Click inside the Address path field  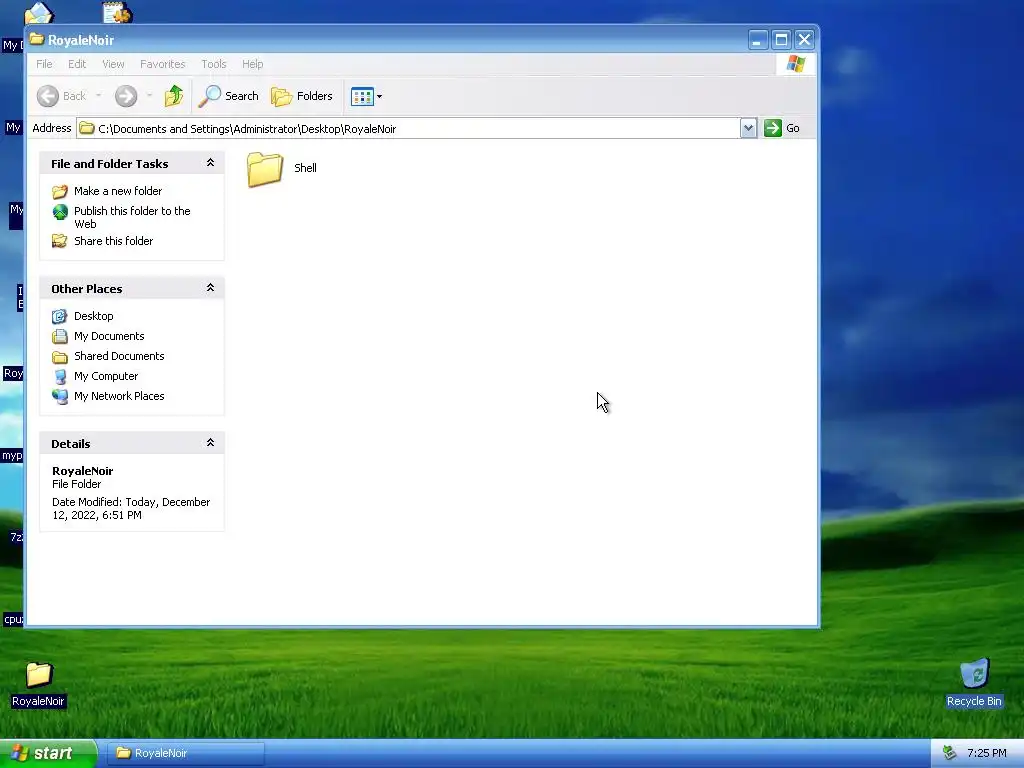[418, 129]
